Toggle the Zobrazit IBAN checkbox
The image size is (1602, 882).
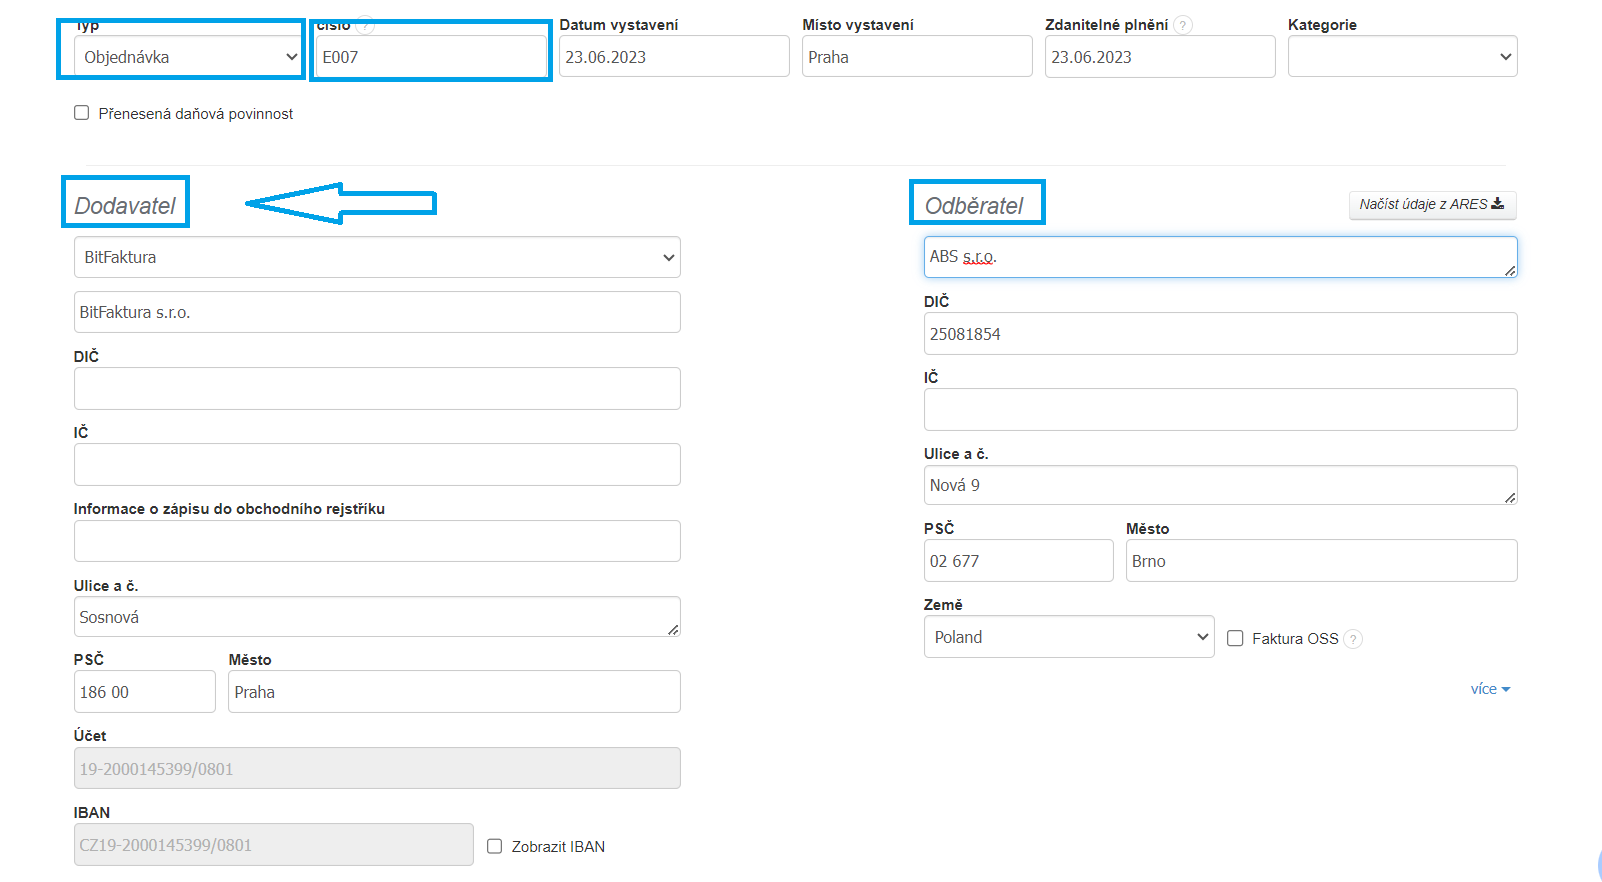(x=495, y=846)
